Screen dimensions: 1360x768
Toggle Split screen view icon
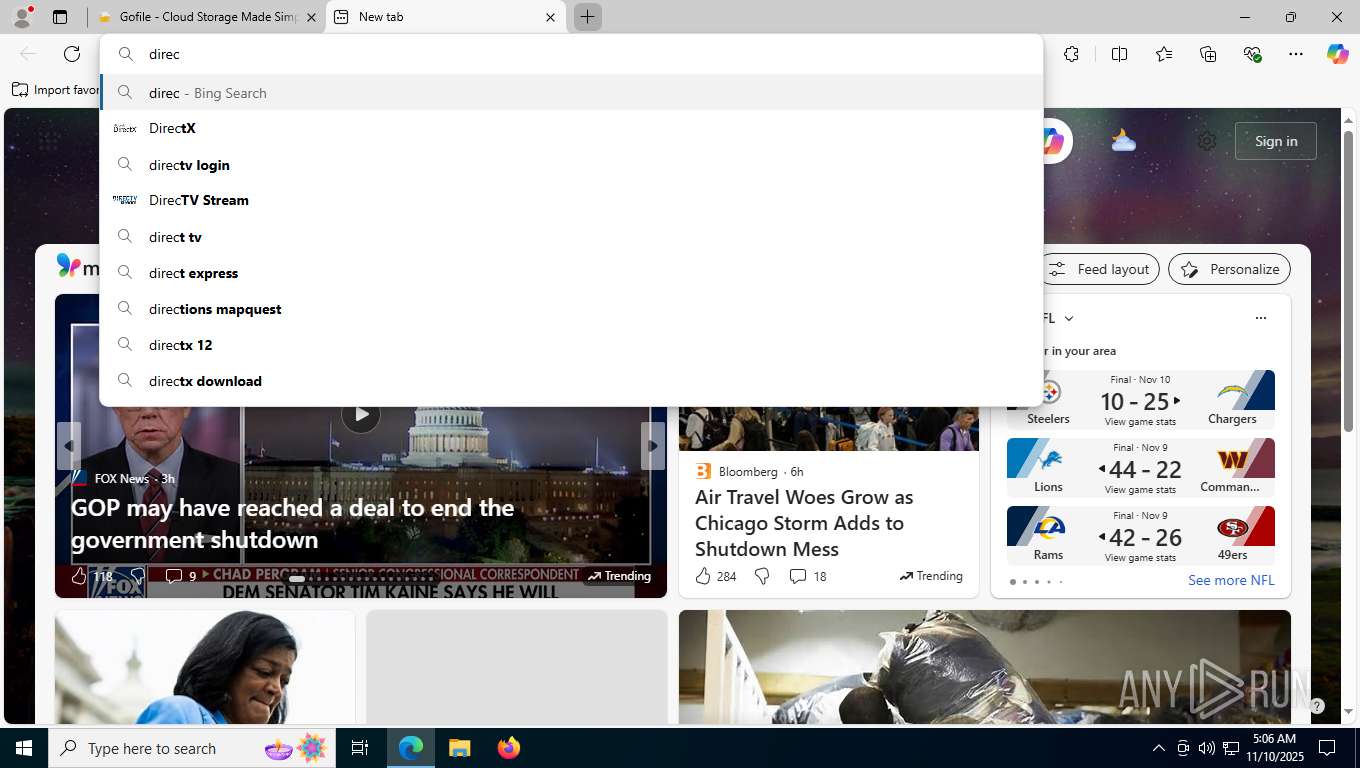pos(1119,54)
